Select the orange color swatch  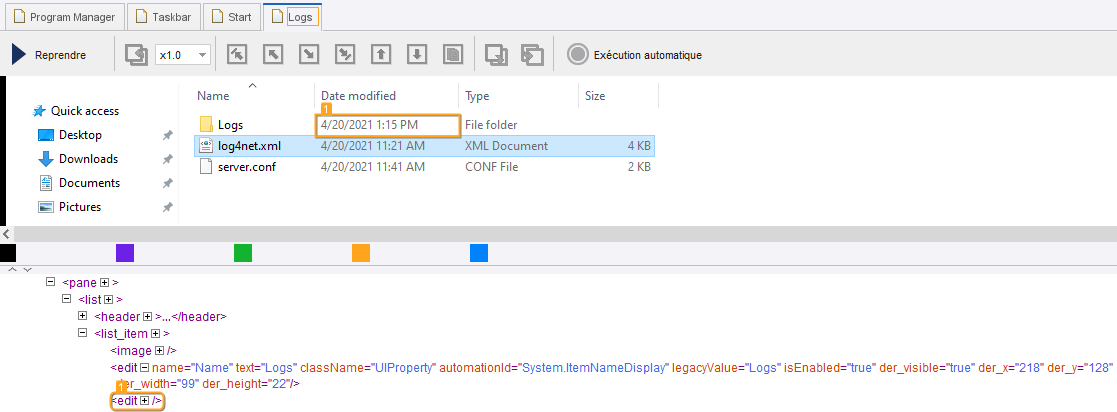(361, 253)
